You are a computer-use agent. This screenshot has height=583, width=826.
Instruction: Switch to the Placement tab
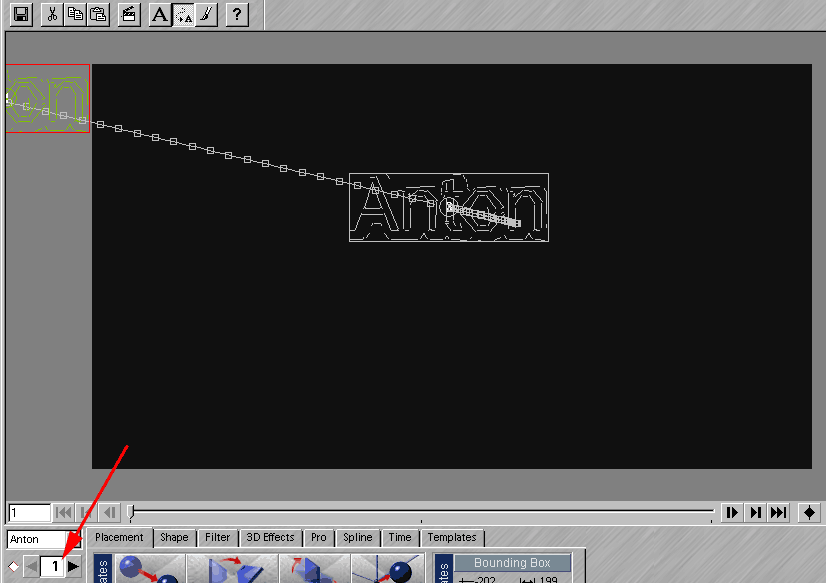click(119, 537)
